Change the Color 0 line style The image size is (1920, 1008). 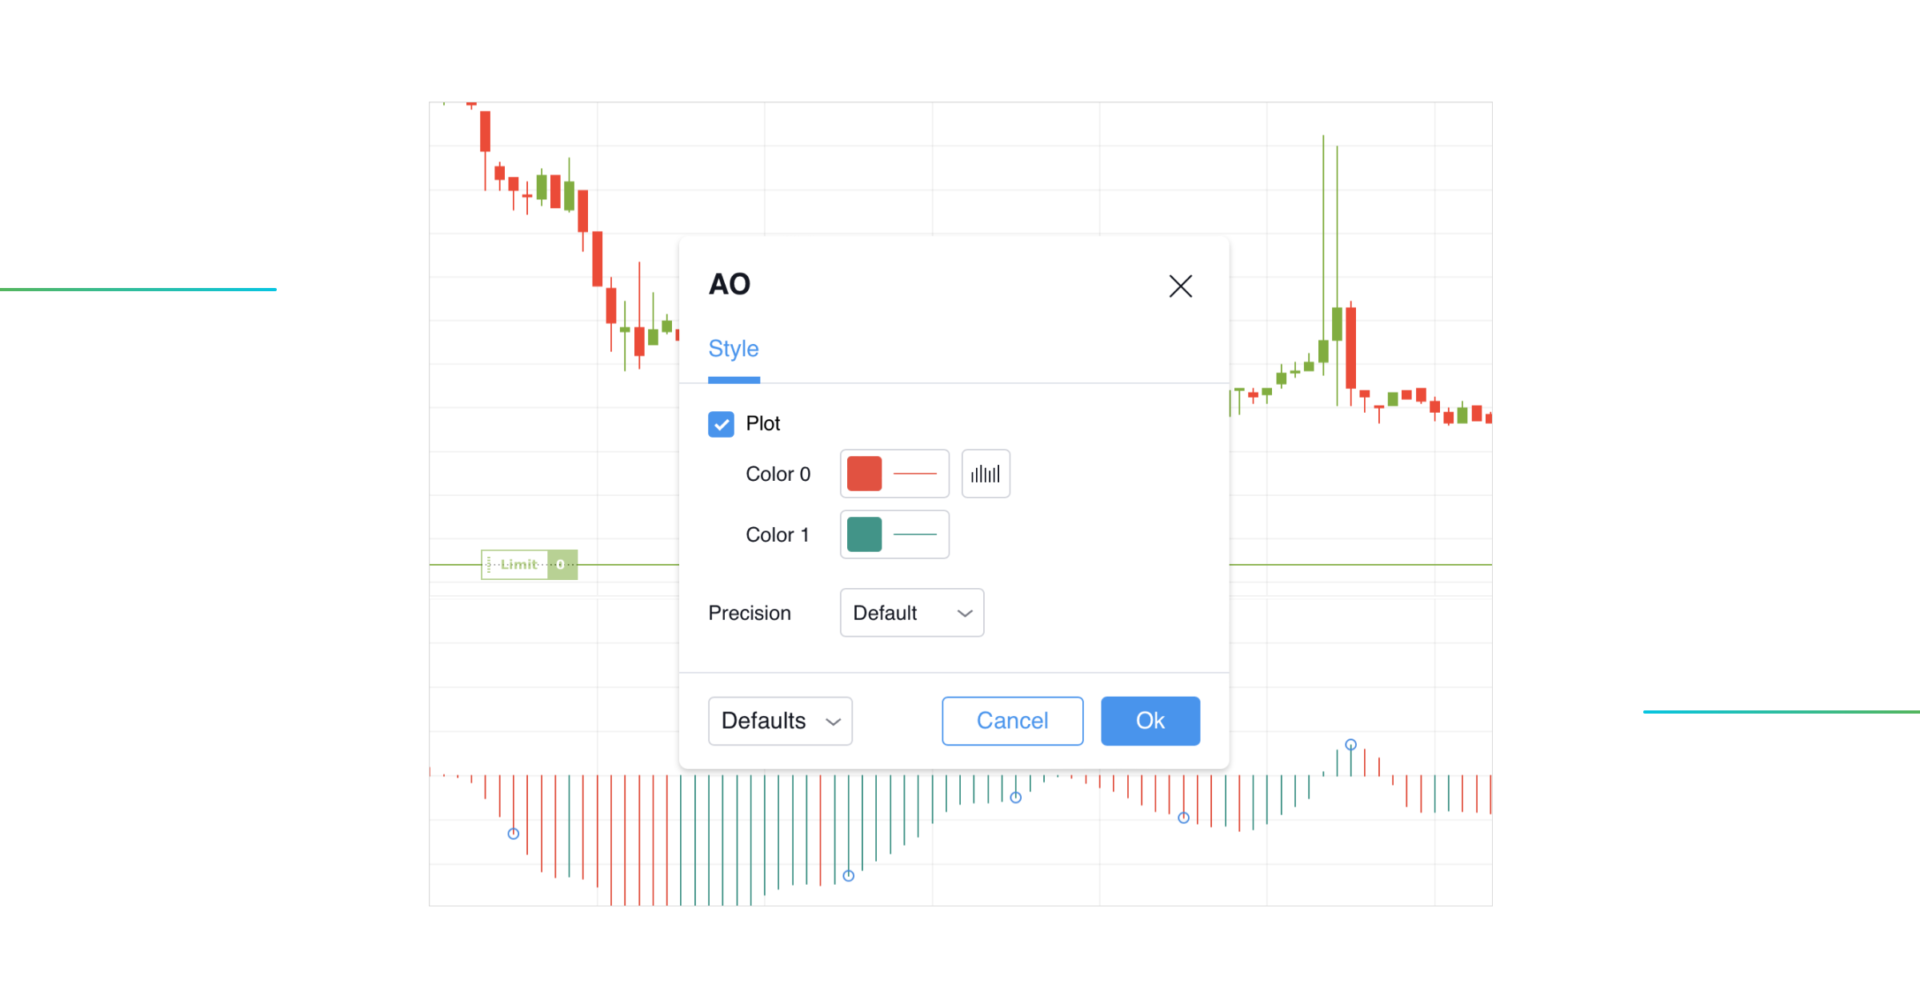[915, 474]
